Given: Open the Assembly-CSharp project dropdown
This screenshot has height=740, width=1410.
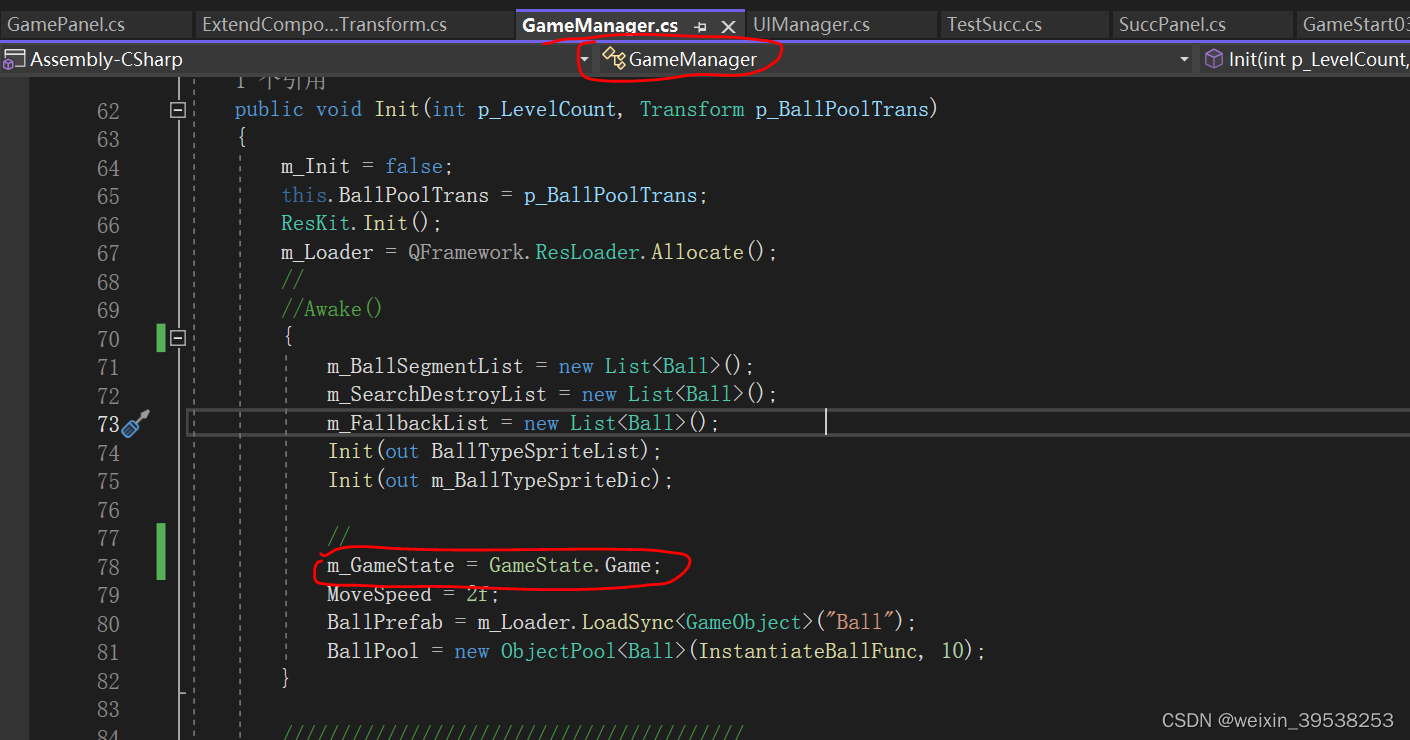Looking at the screenshot, I should [583, 59].
